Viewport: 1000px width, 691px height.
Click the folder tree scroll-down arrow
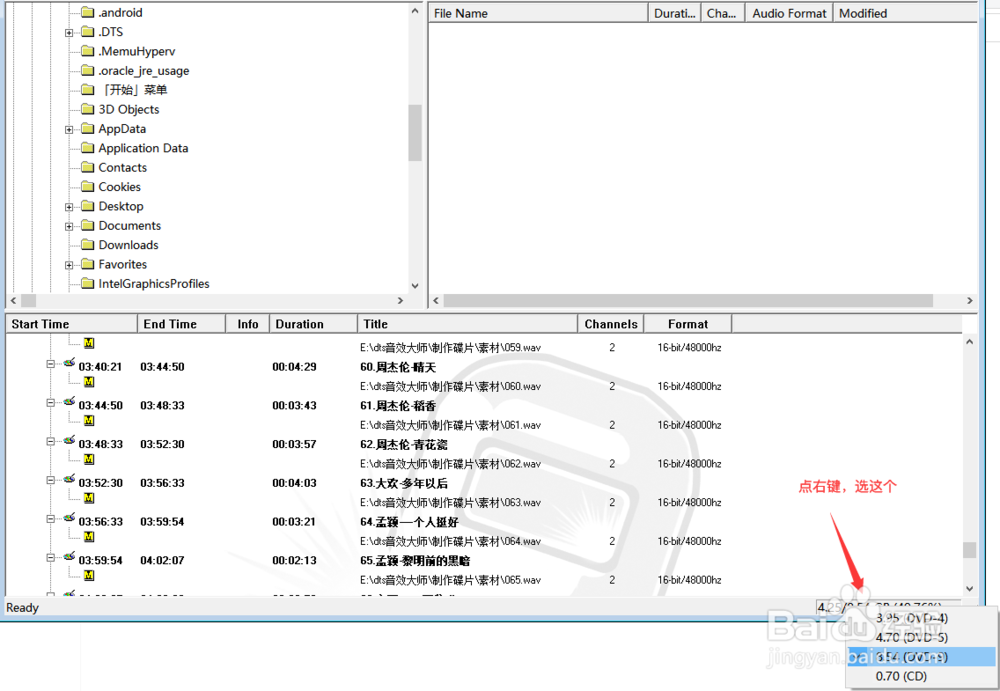click(x=415, y=286)
